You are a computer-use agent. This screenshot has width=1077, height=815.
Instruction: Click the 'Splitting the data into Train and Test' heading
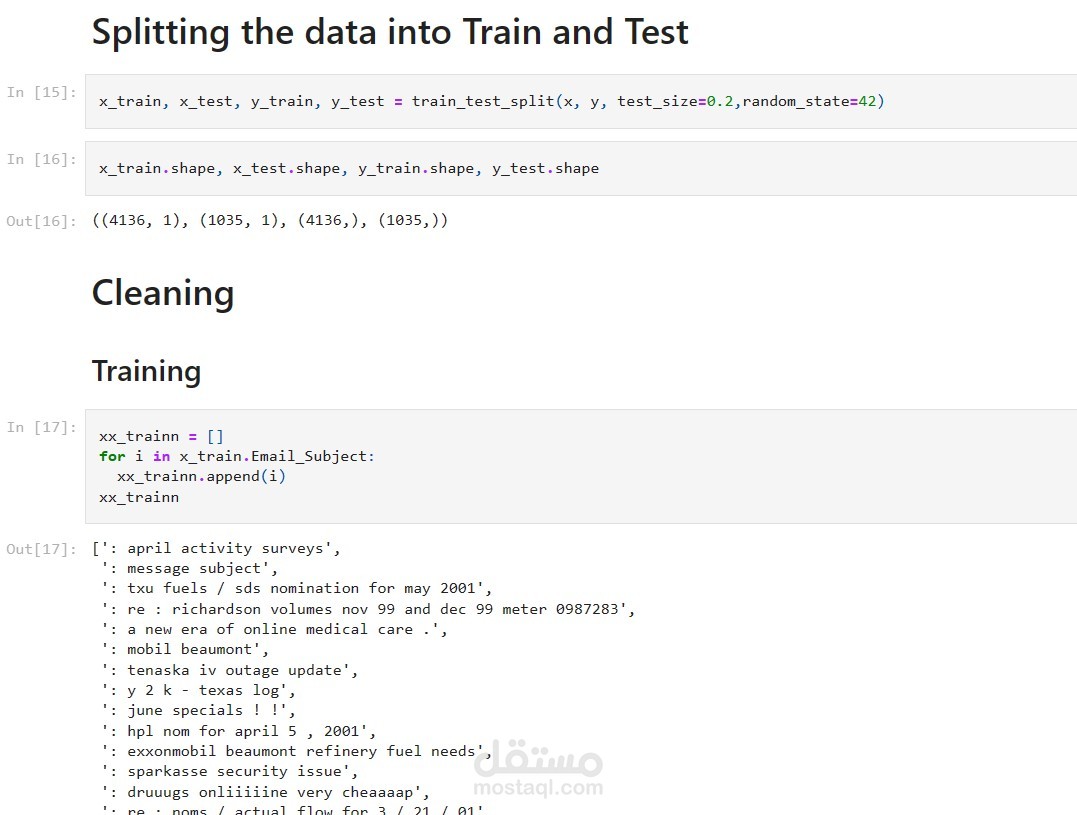390,32
